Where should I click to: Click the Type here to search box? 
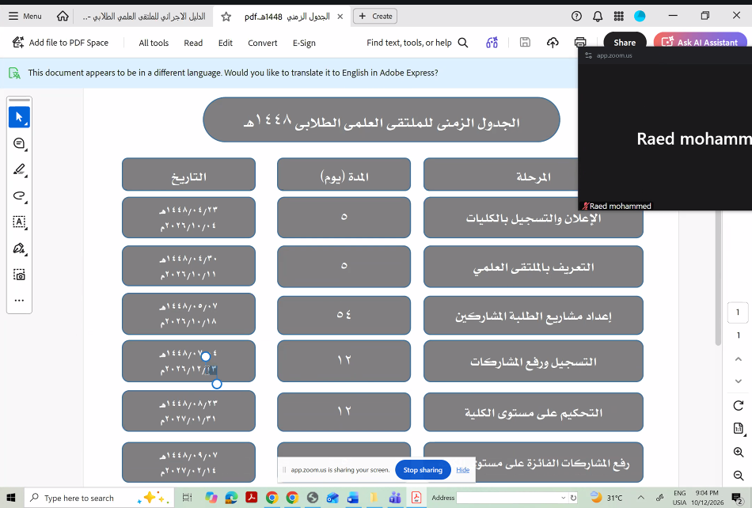(97, 498)
